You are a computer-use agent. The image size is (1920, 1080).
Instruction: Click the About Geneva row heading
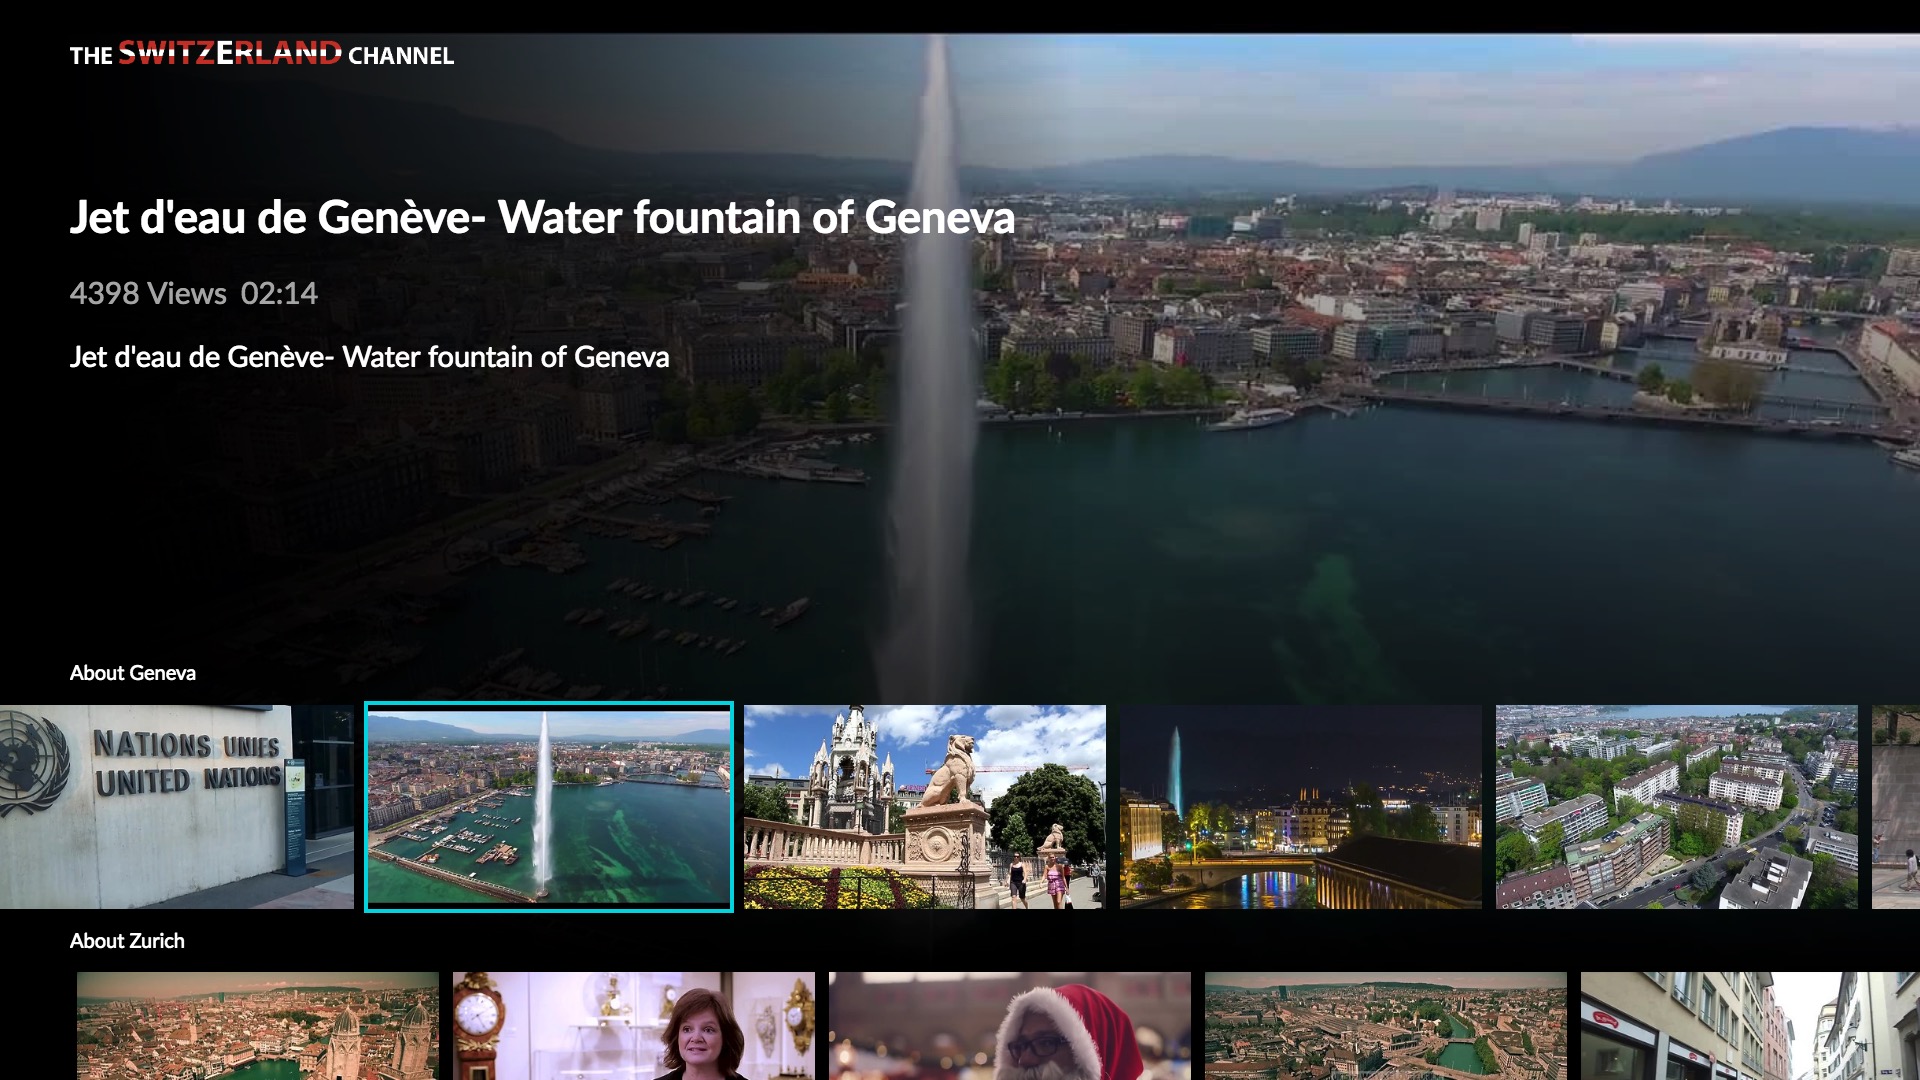point(132,673)
